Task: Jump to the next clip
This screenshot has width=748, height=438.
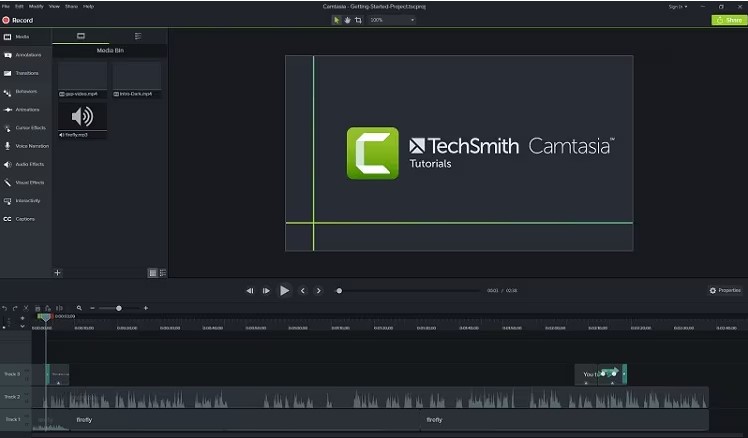Action: point(319,291)
